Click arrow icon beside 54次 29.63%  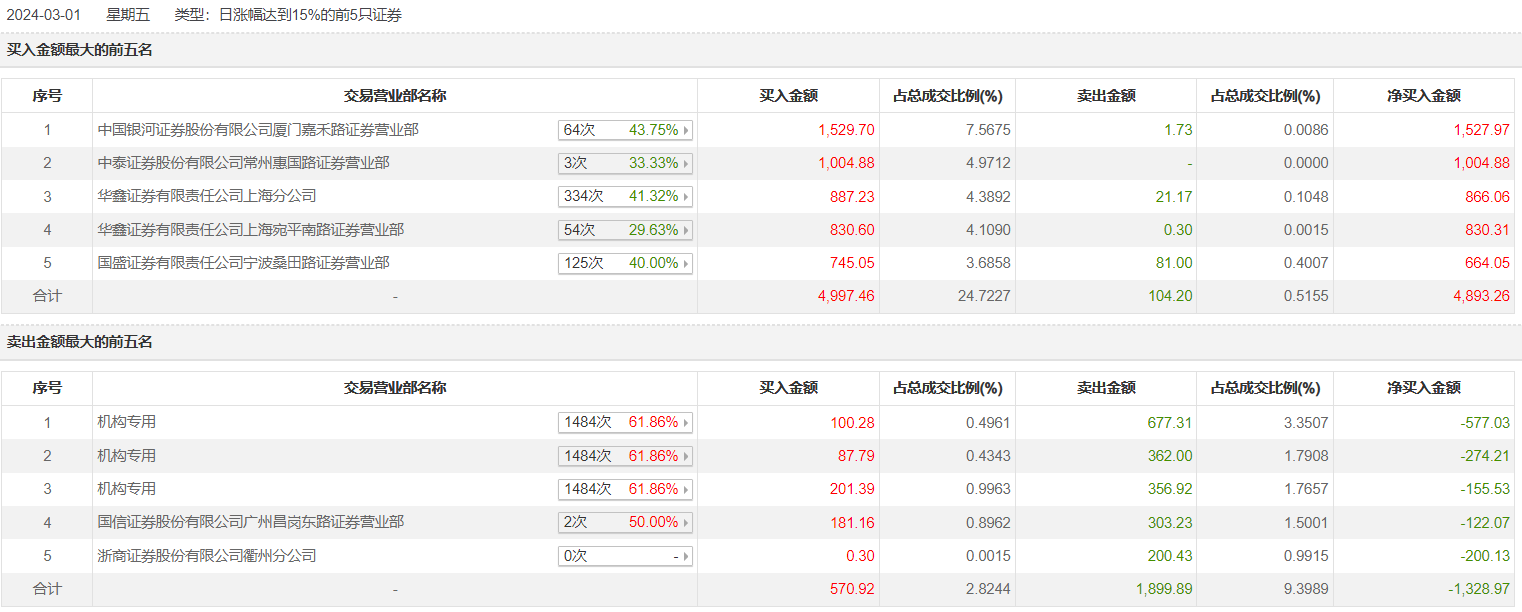686,230
